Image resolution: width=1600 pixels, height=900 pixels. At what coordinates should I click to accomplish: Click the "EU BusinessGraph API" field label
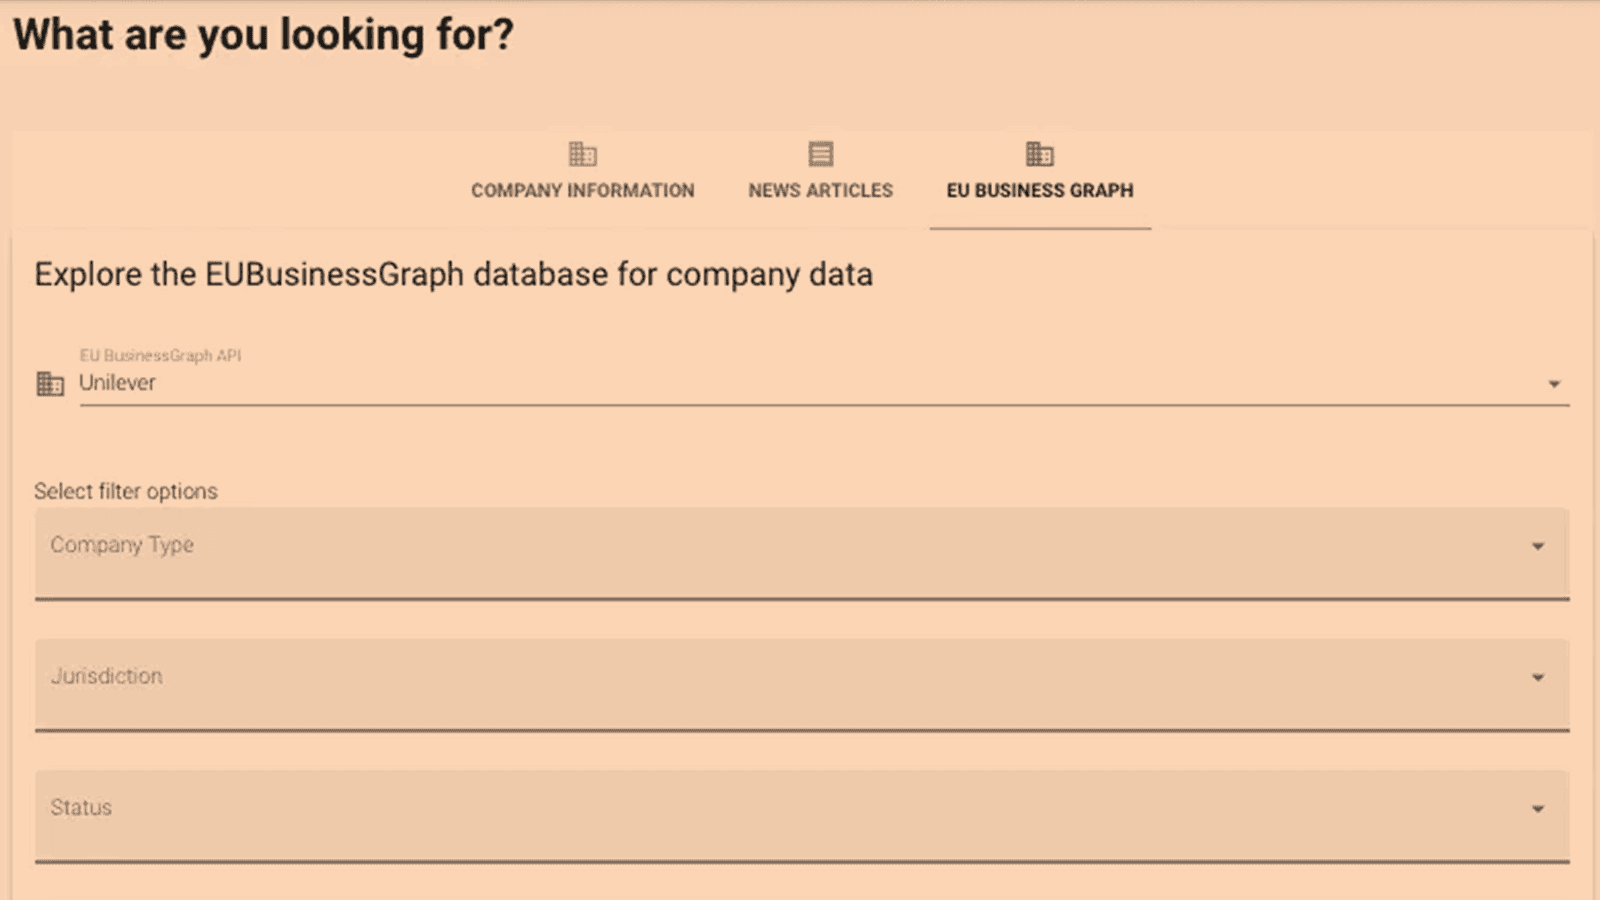tap(160, 355)
